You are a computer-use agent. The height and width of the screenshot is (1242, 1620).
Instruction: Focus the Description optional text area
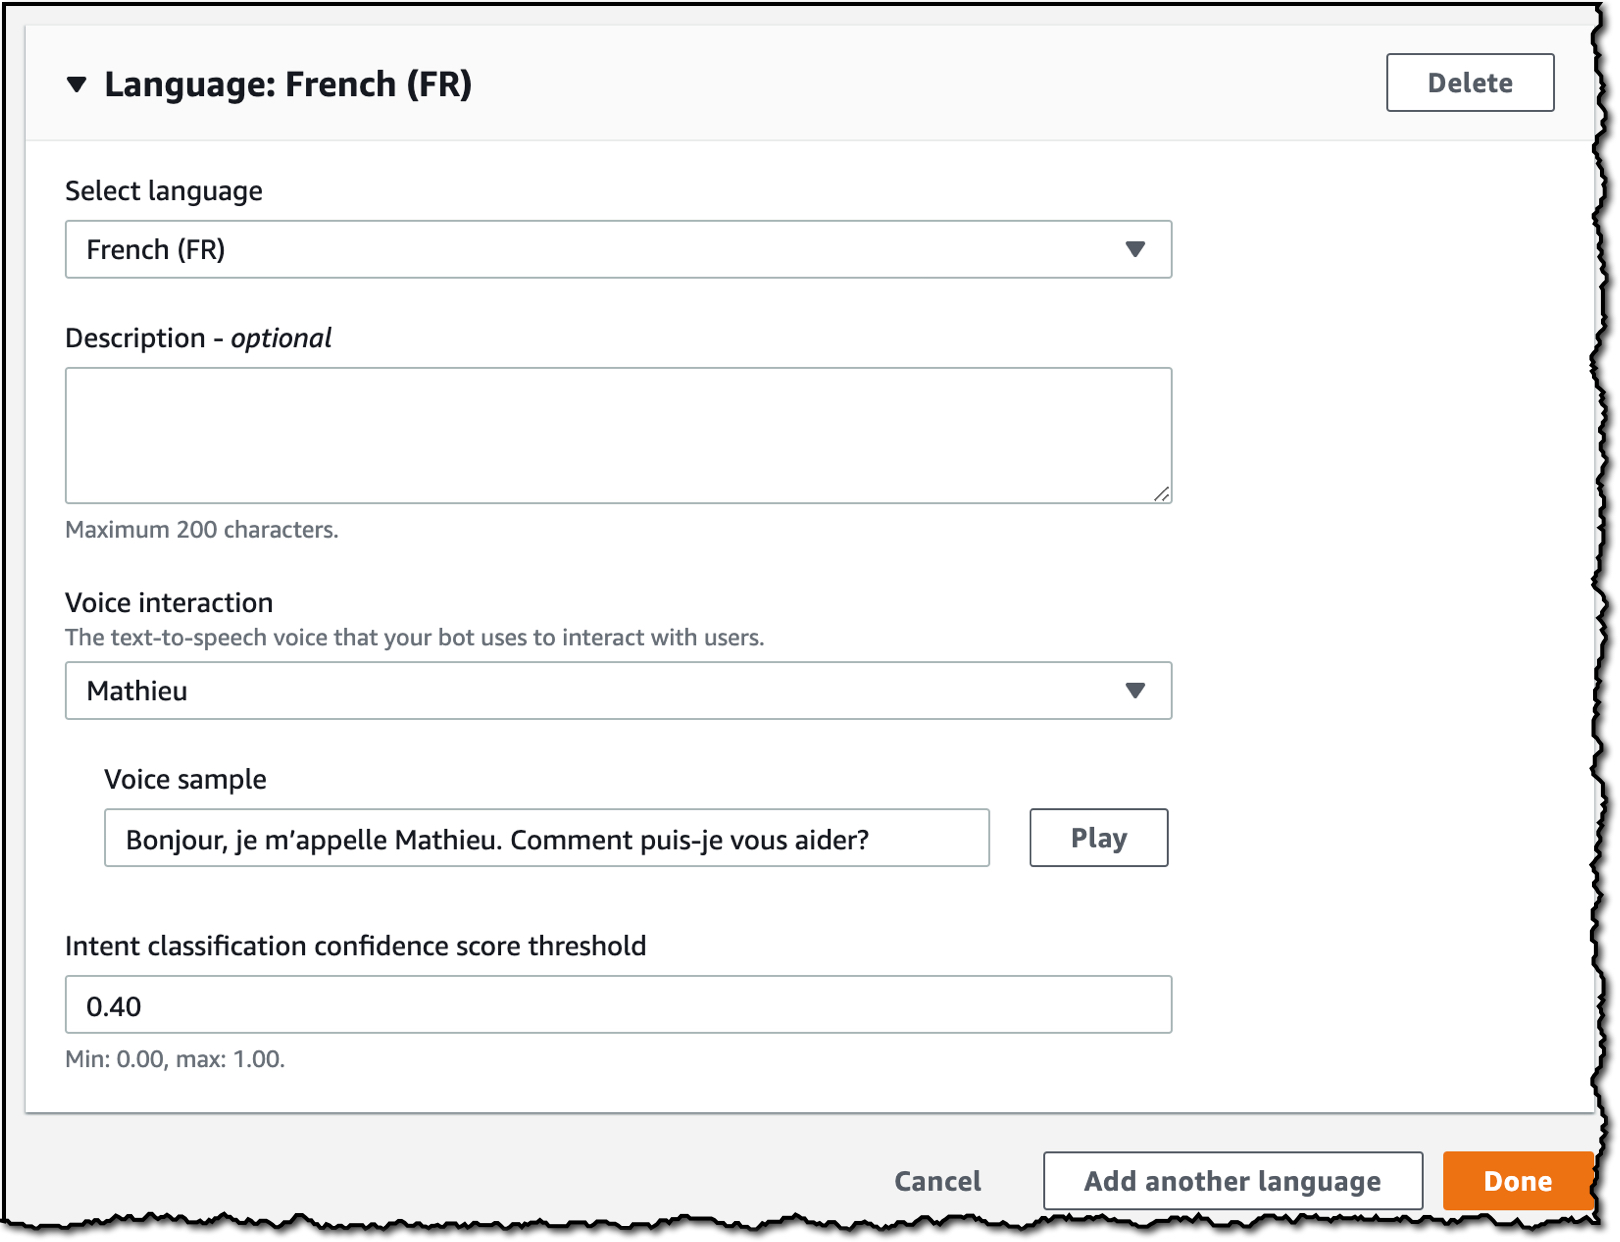pyautogui.click(x=618, y=435)
